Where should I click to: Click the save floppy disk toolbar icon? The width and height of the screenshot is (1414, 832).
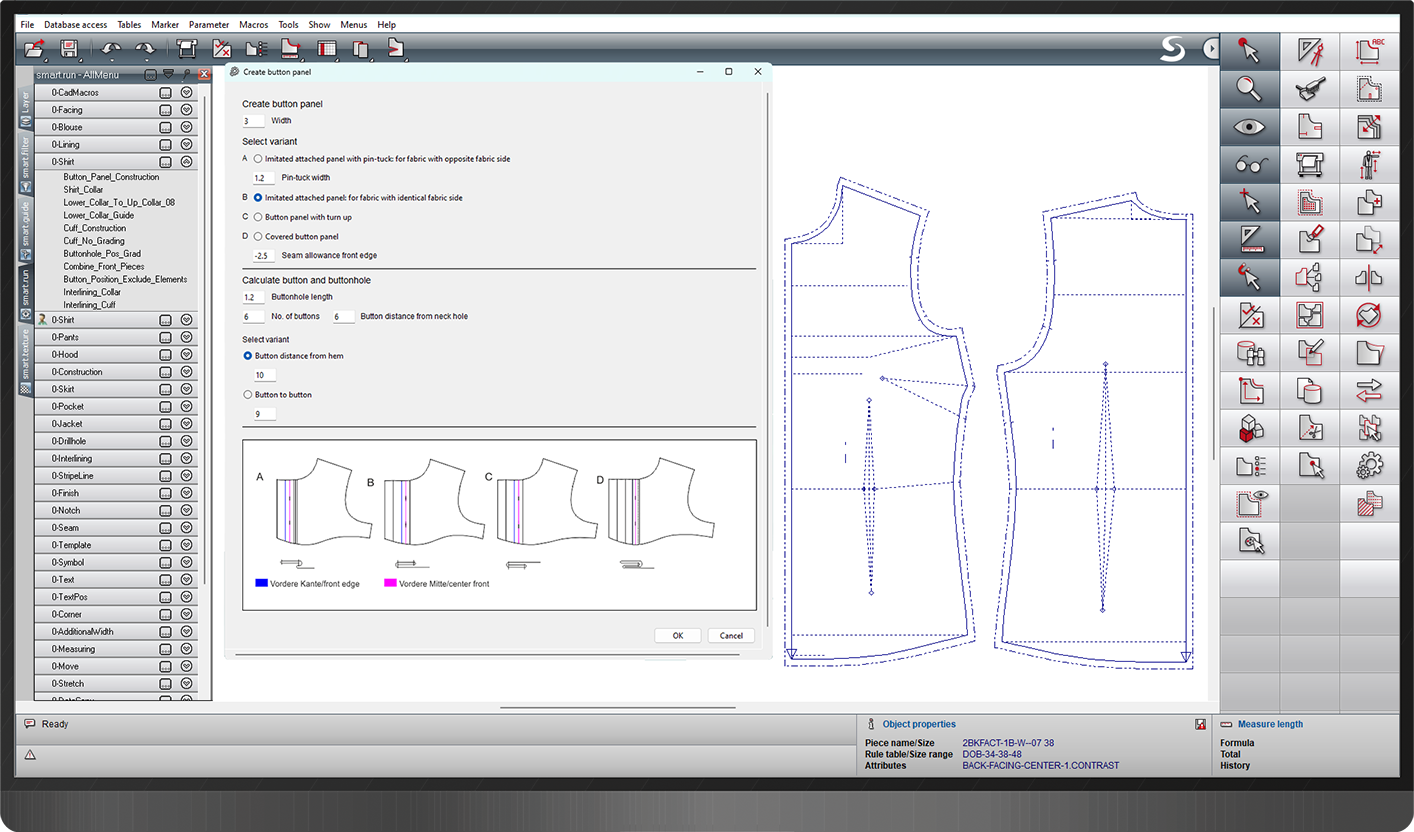coord(69,49)
